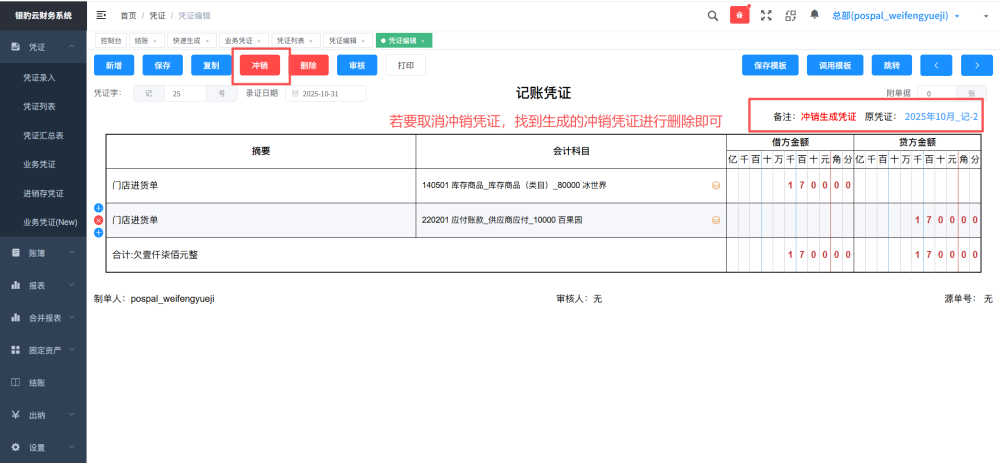Click the 设置 gear icon
Image resolution: width=1000 pixels, height=463 pixels.
[x=16, y=447]
